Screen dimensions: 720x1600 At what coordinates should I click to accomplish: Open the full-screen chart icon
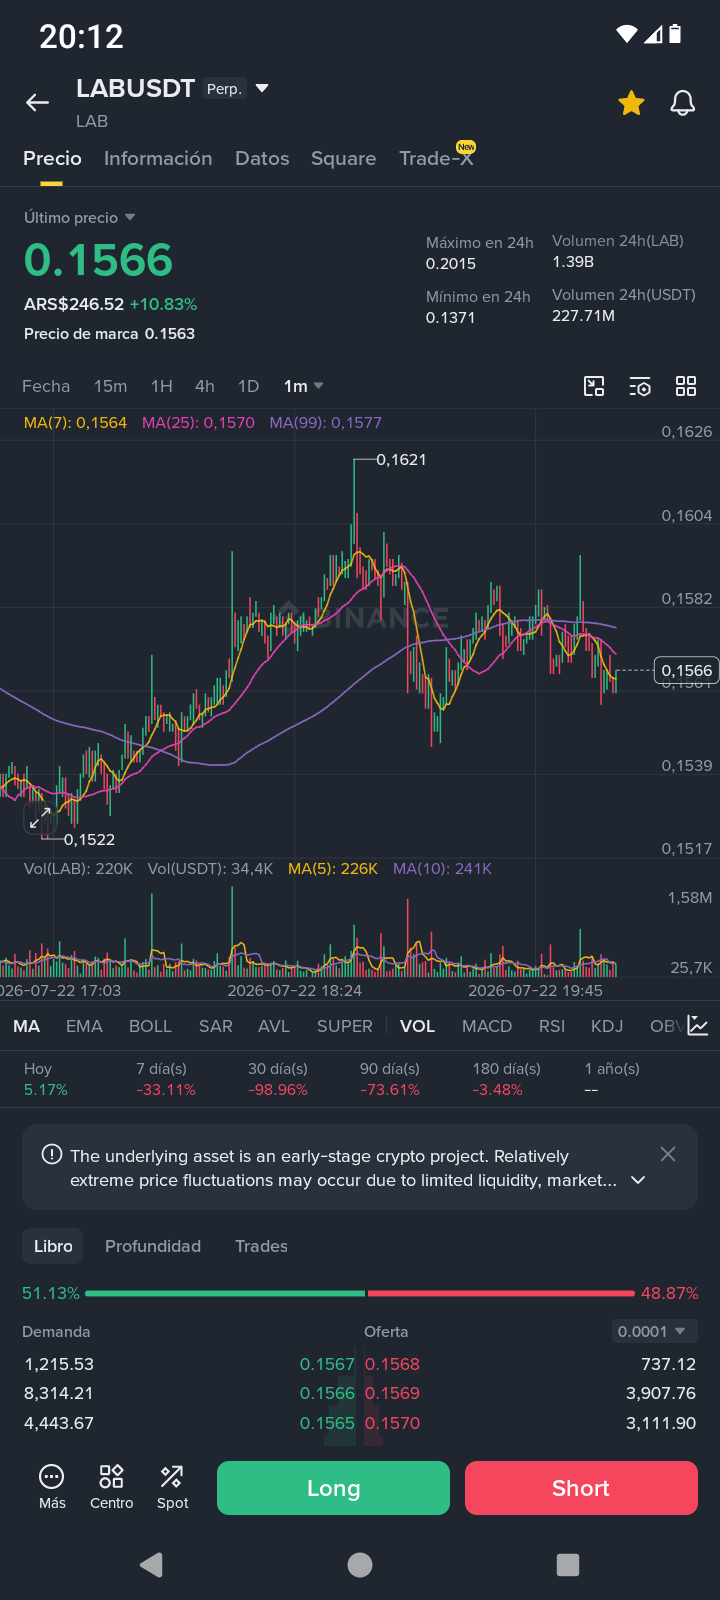pyautogui.click(x=594, y=386)
